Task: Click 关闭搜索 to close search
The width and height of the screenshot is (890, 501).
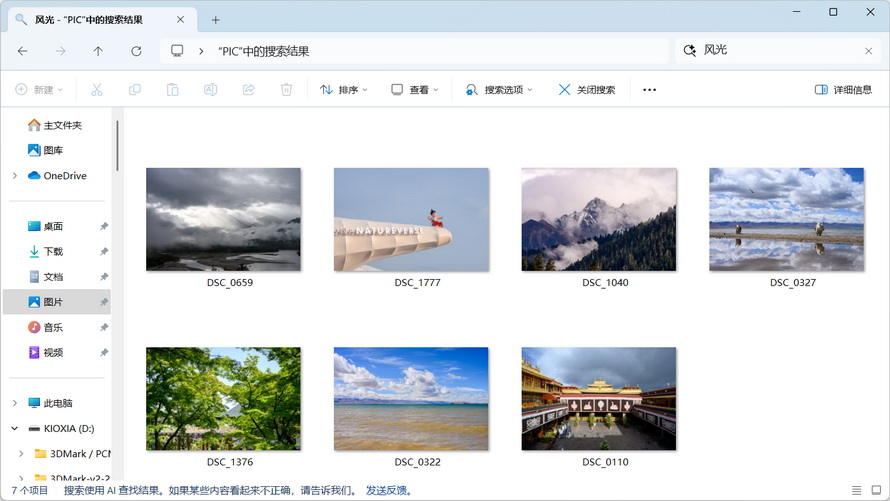Action: pyautogui.click(x=586, y=90)
